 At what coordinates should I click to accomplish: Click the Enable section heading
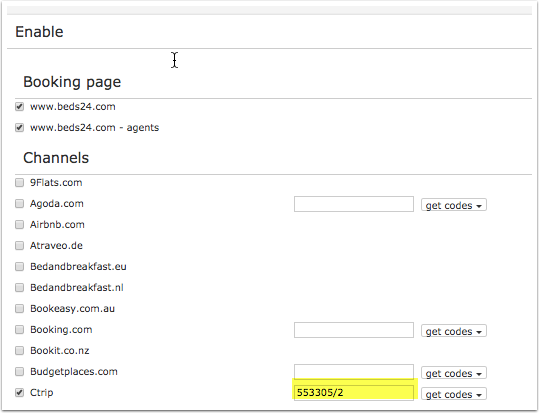tap(39, 32)
